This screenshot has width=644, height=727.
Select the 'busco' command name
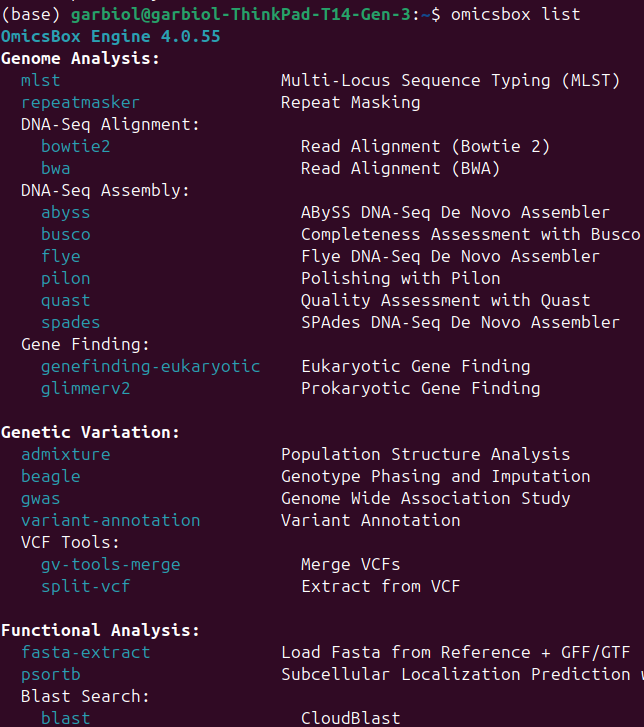click(65, 235)
